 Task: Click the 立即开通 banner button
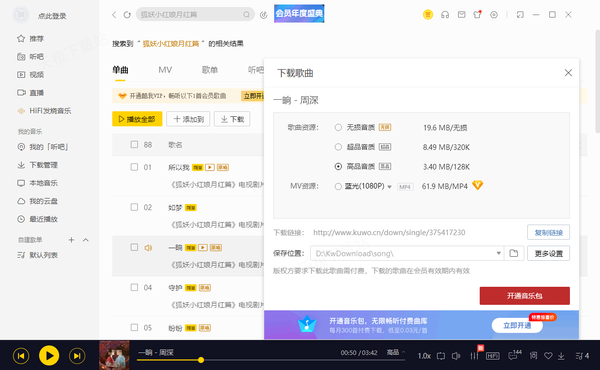[x=517, y=326]
